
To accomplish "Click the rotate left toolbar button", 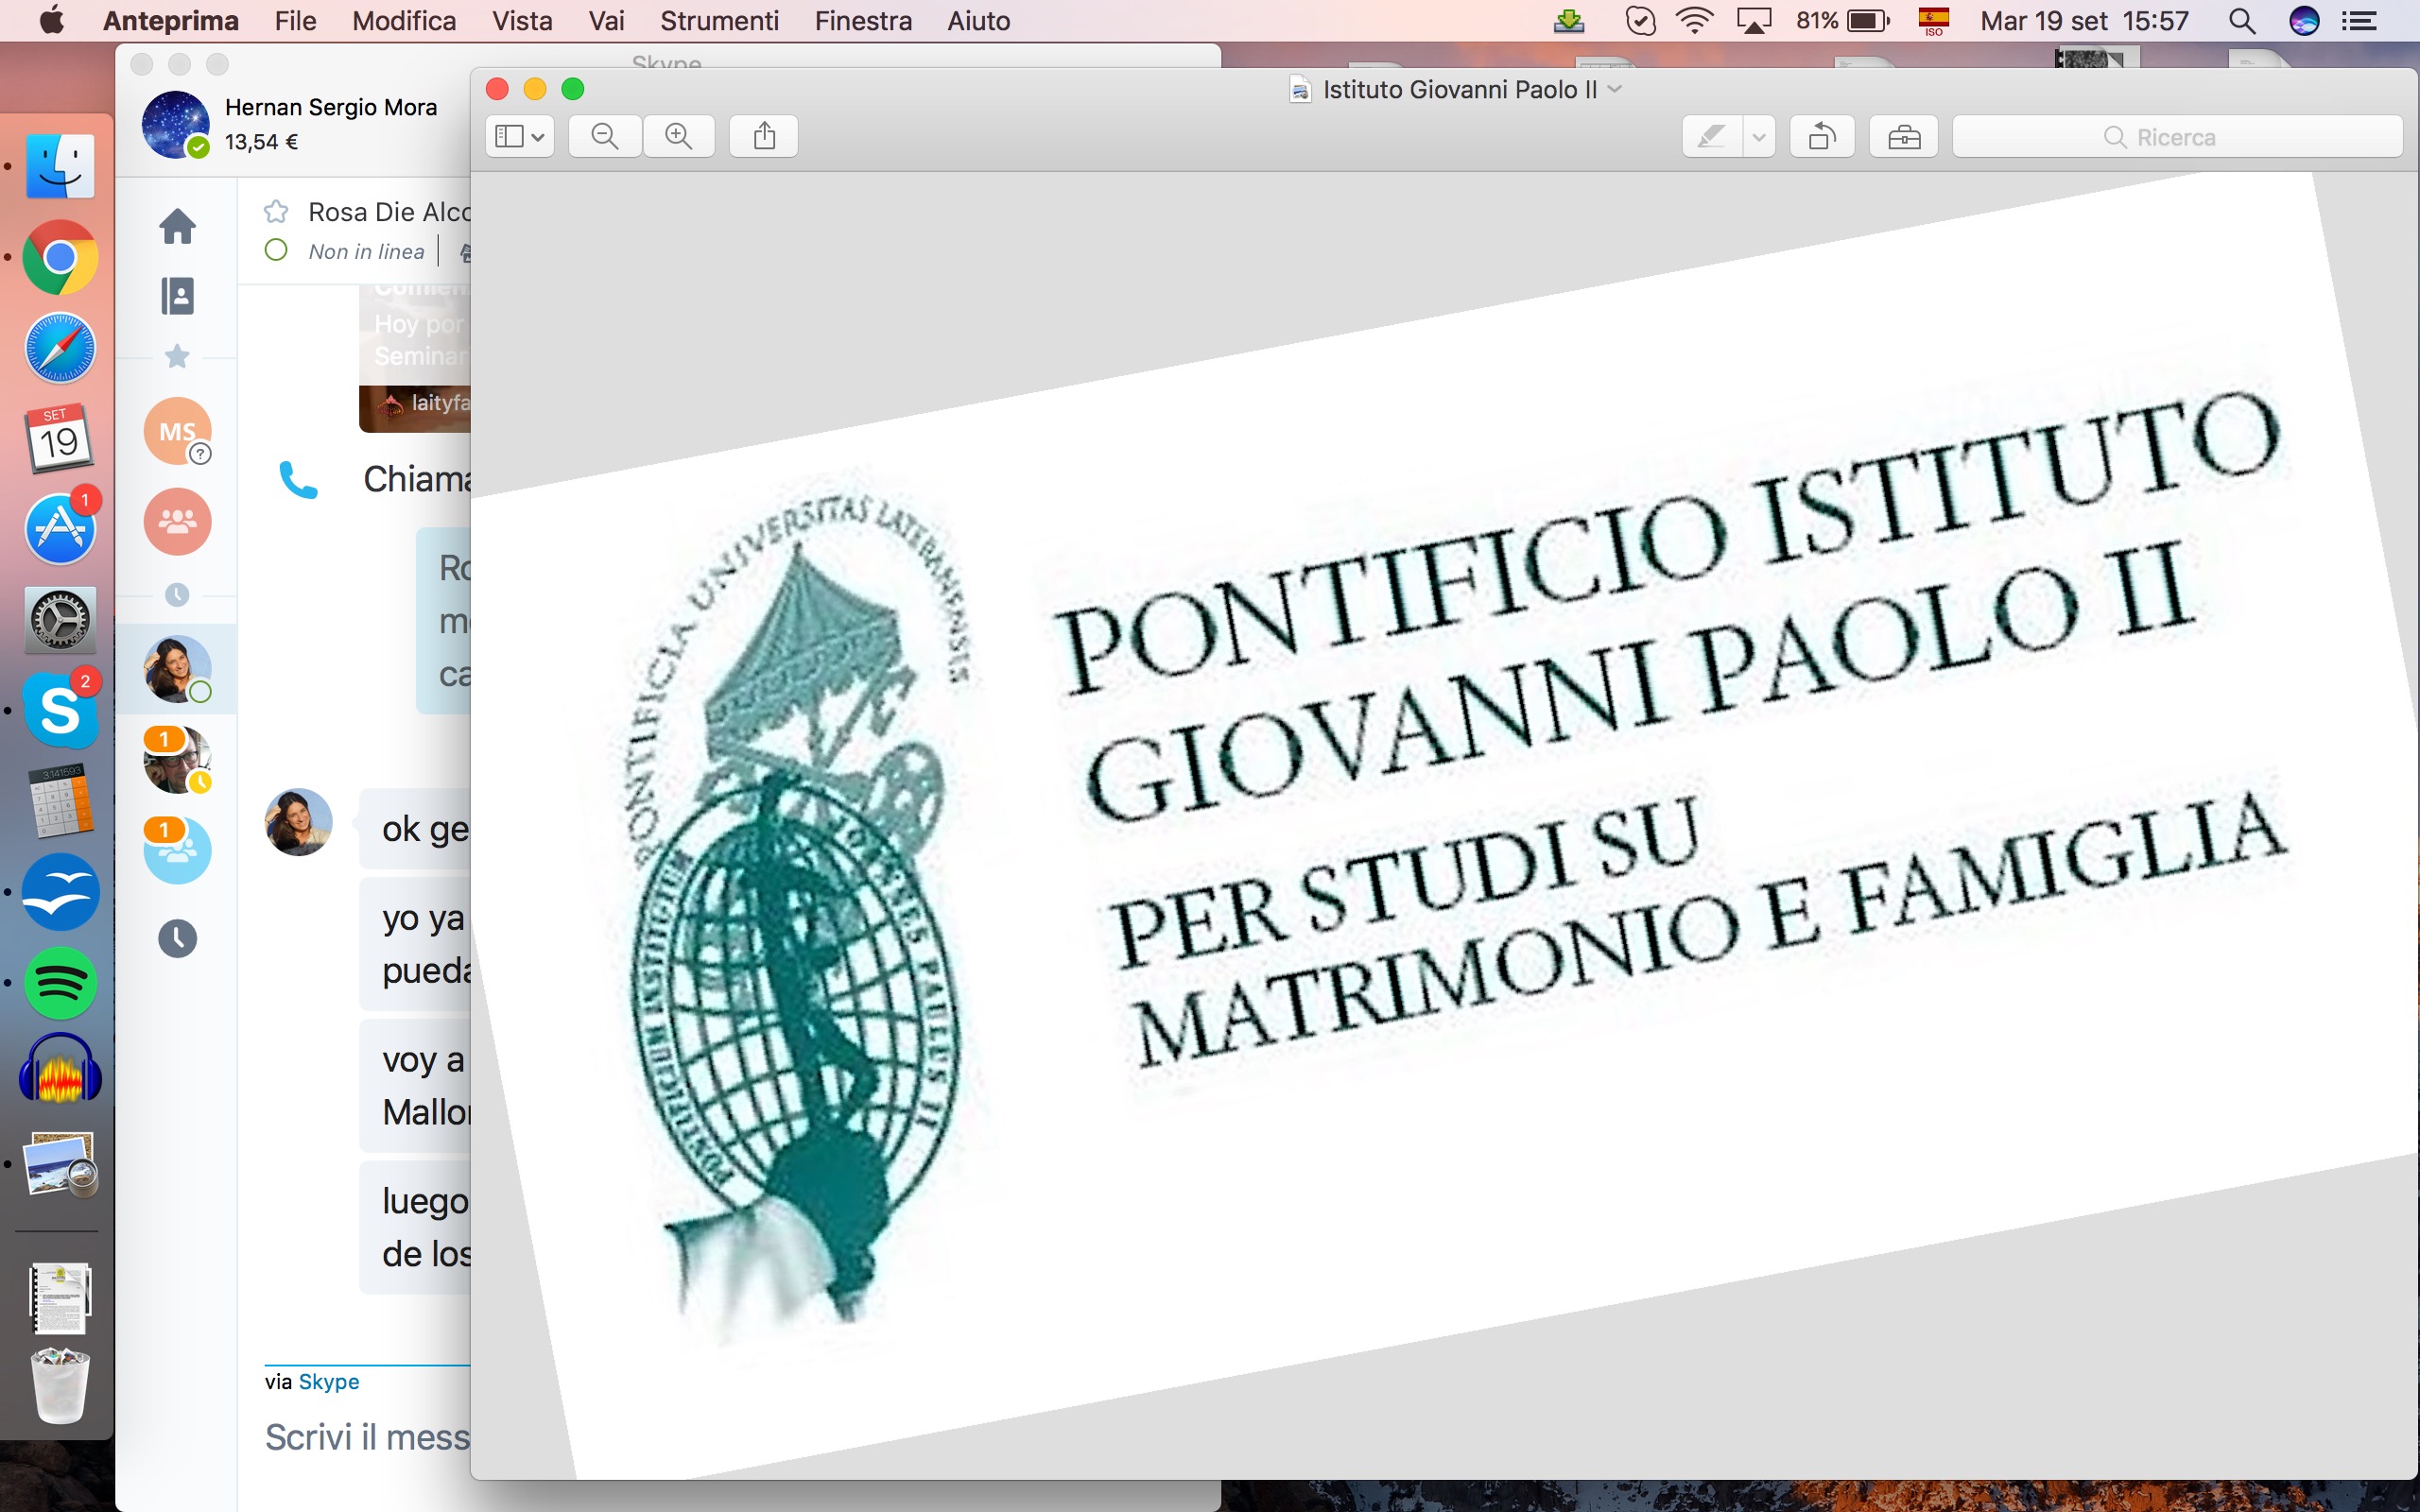I will click(1822, 136).
